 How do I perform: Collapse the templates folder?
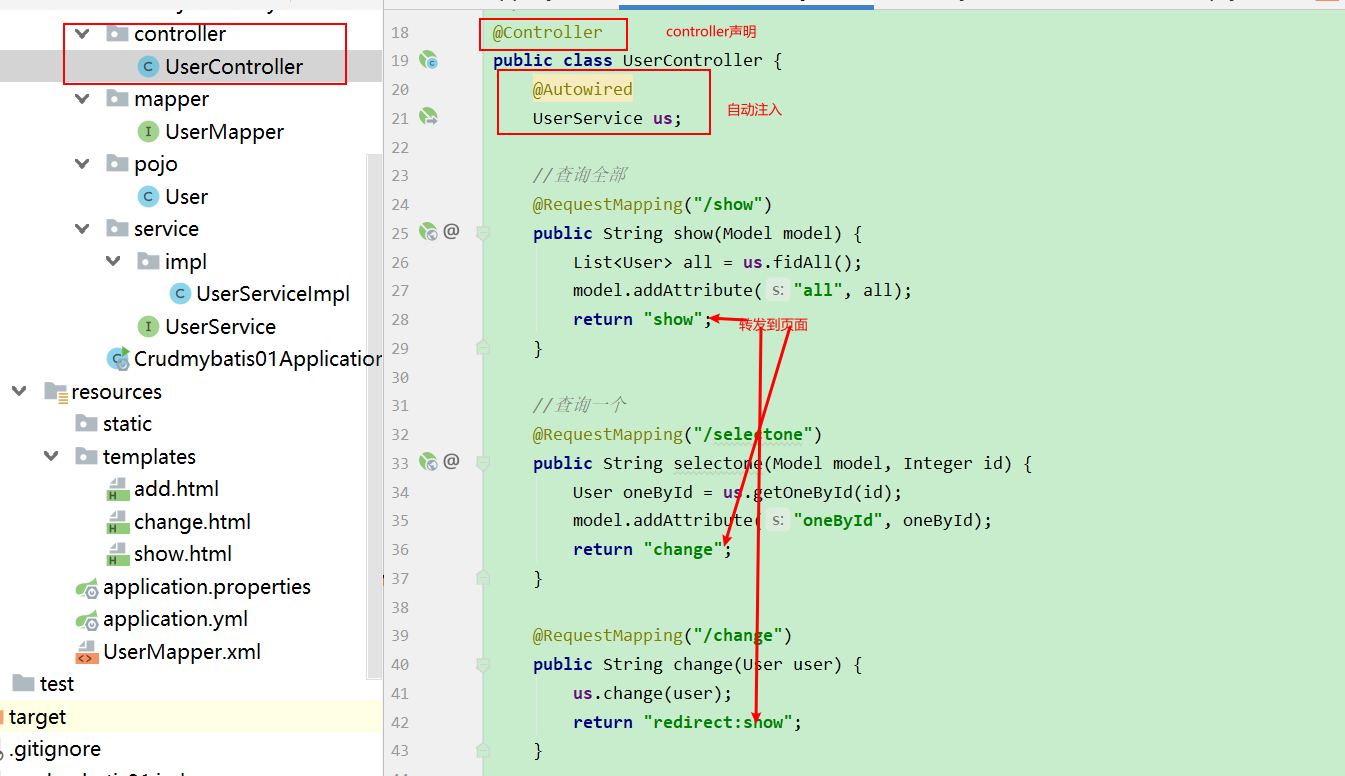click(52, 457)
